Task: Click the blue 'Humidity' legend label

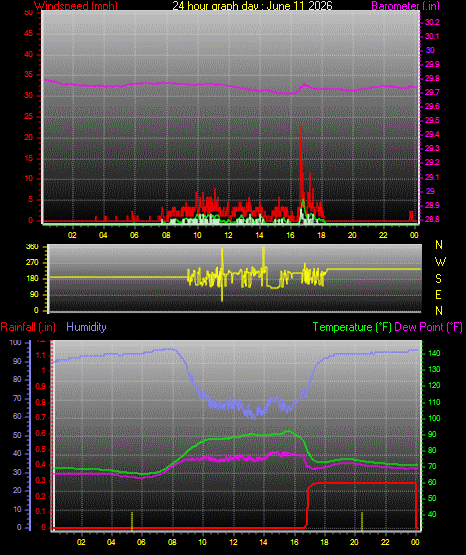Action: 86,327
